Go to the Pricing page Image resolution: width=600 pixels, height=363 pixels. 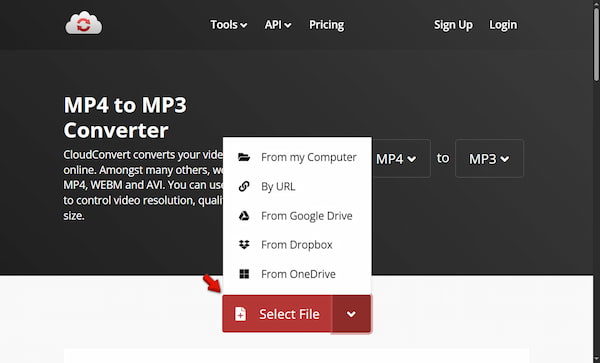(x=326, y=25)
